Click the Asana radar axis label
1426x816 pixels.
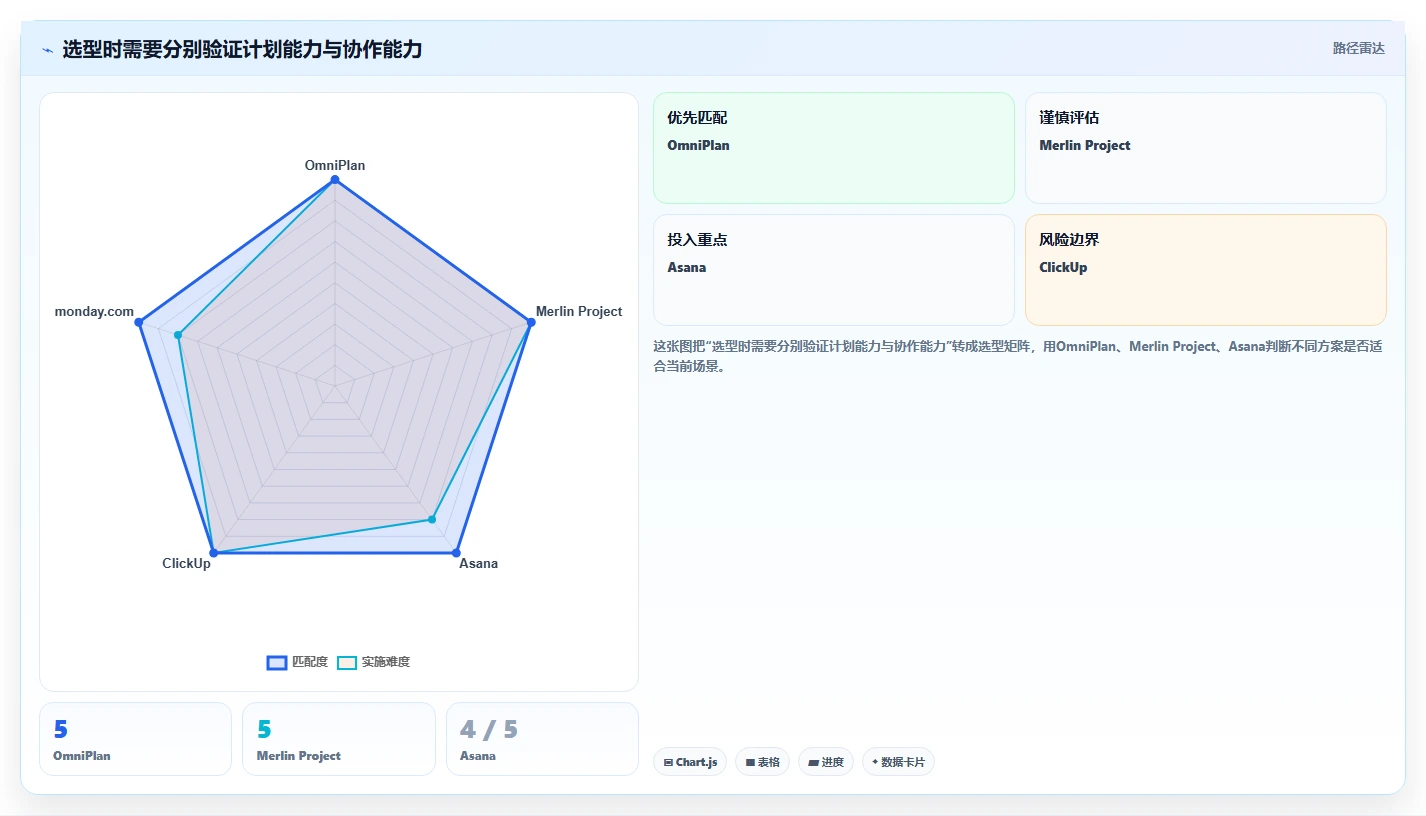(x=478, y=563)
